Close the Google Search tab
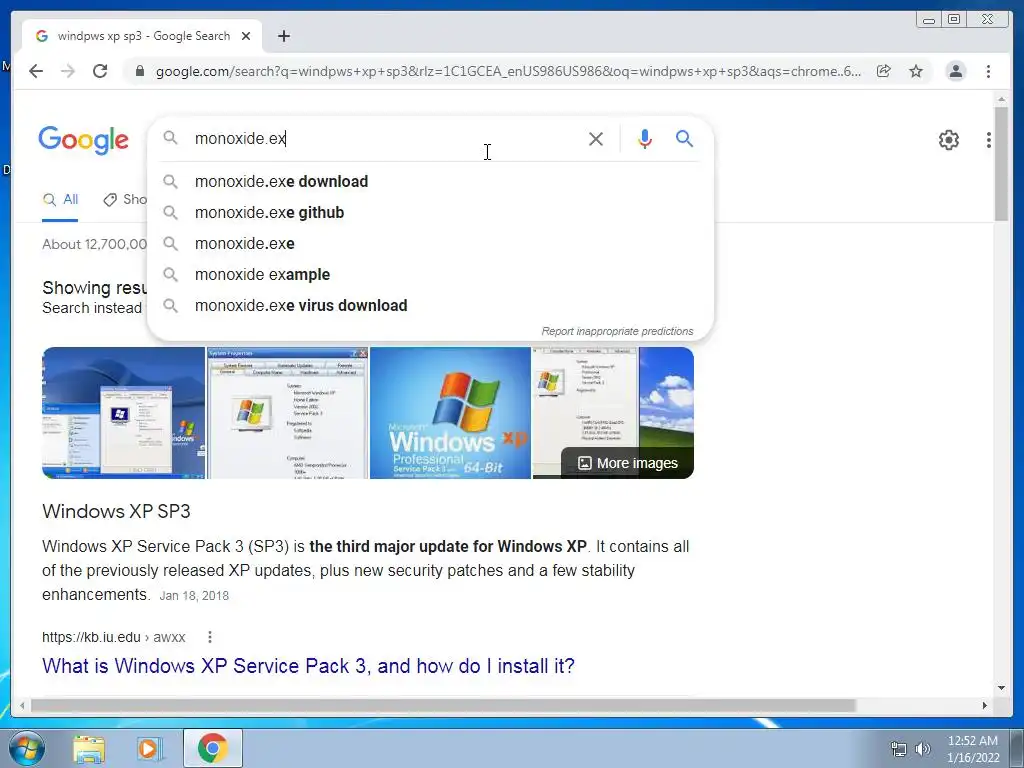Screen dimensions: 1024x768 click(246, 36)
